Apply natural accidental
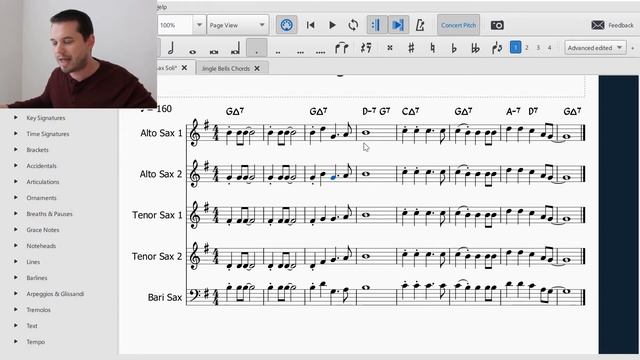 point(433,48)
